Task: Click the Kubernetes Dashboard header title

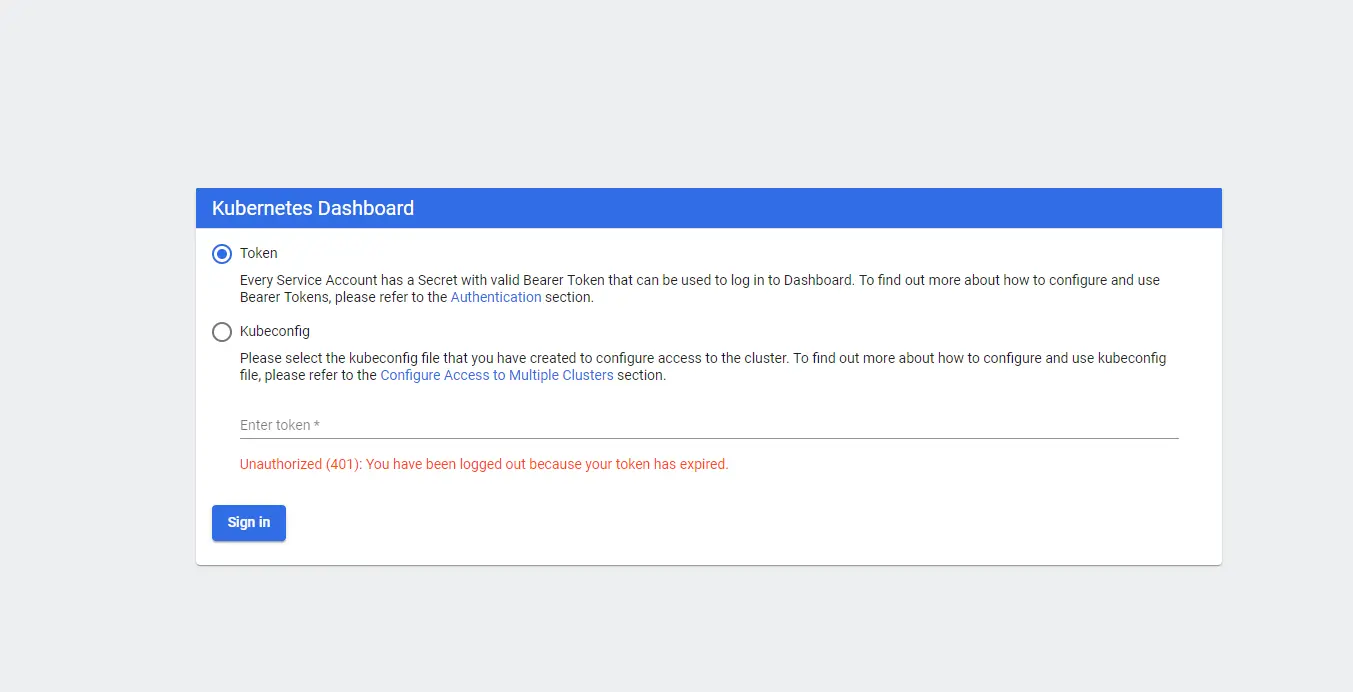Action: [313, 208]
